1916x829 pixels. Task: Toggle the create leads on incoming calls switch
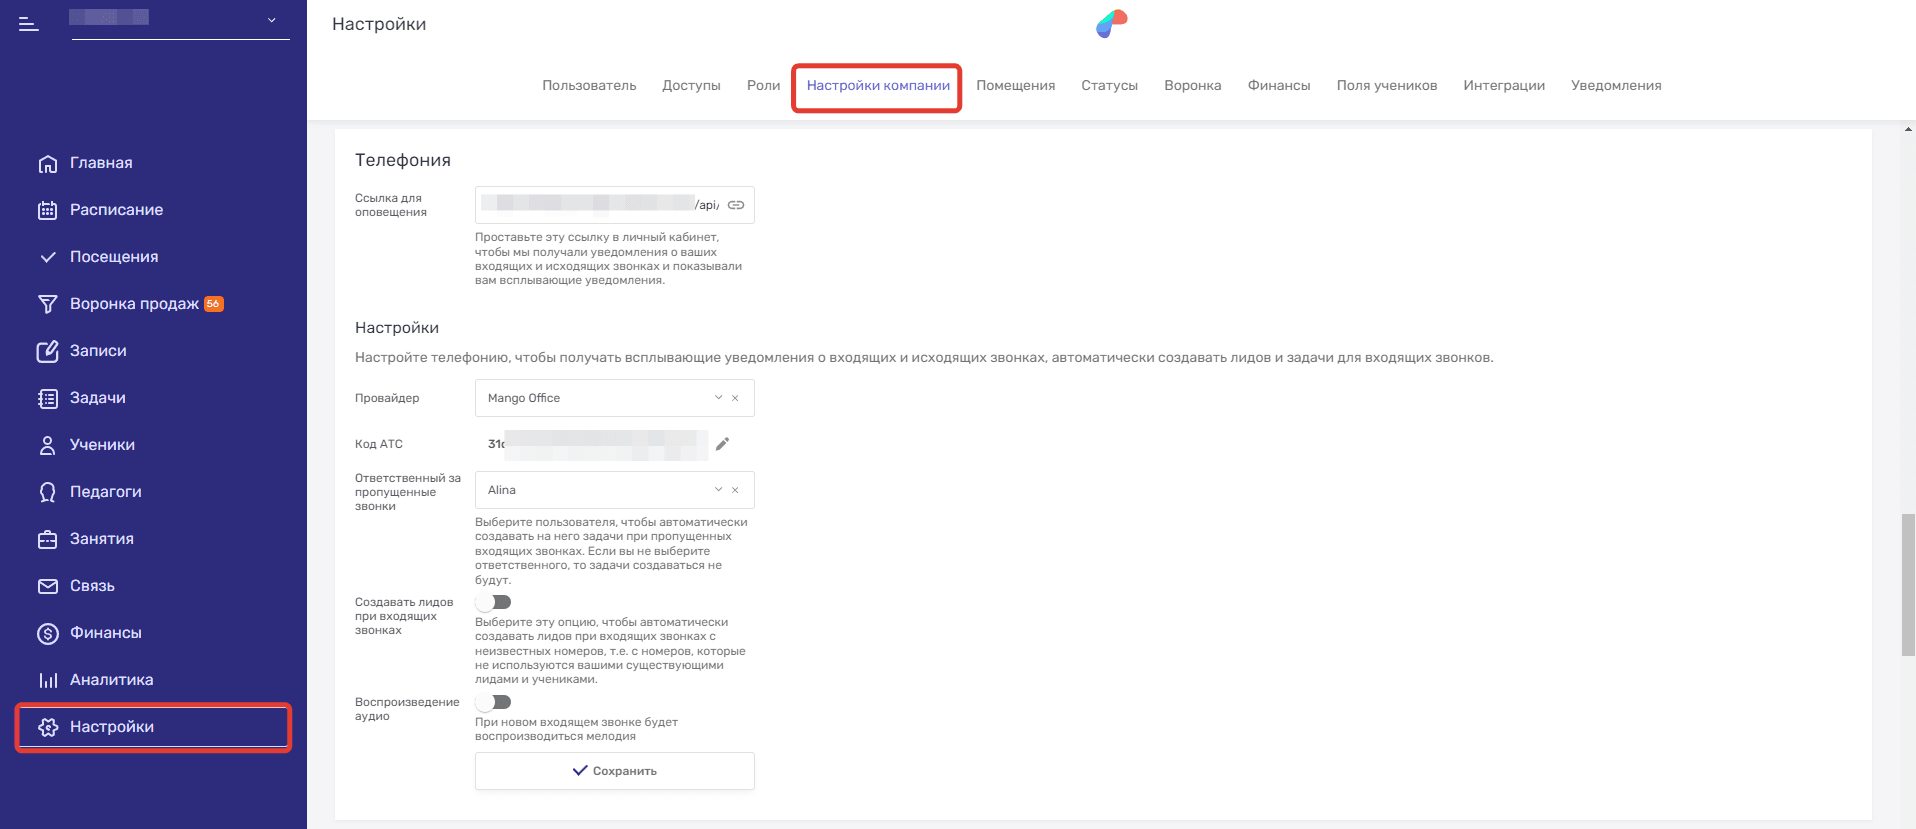click(494, 602)
